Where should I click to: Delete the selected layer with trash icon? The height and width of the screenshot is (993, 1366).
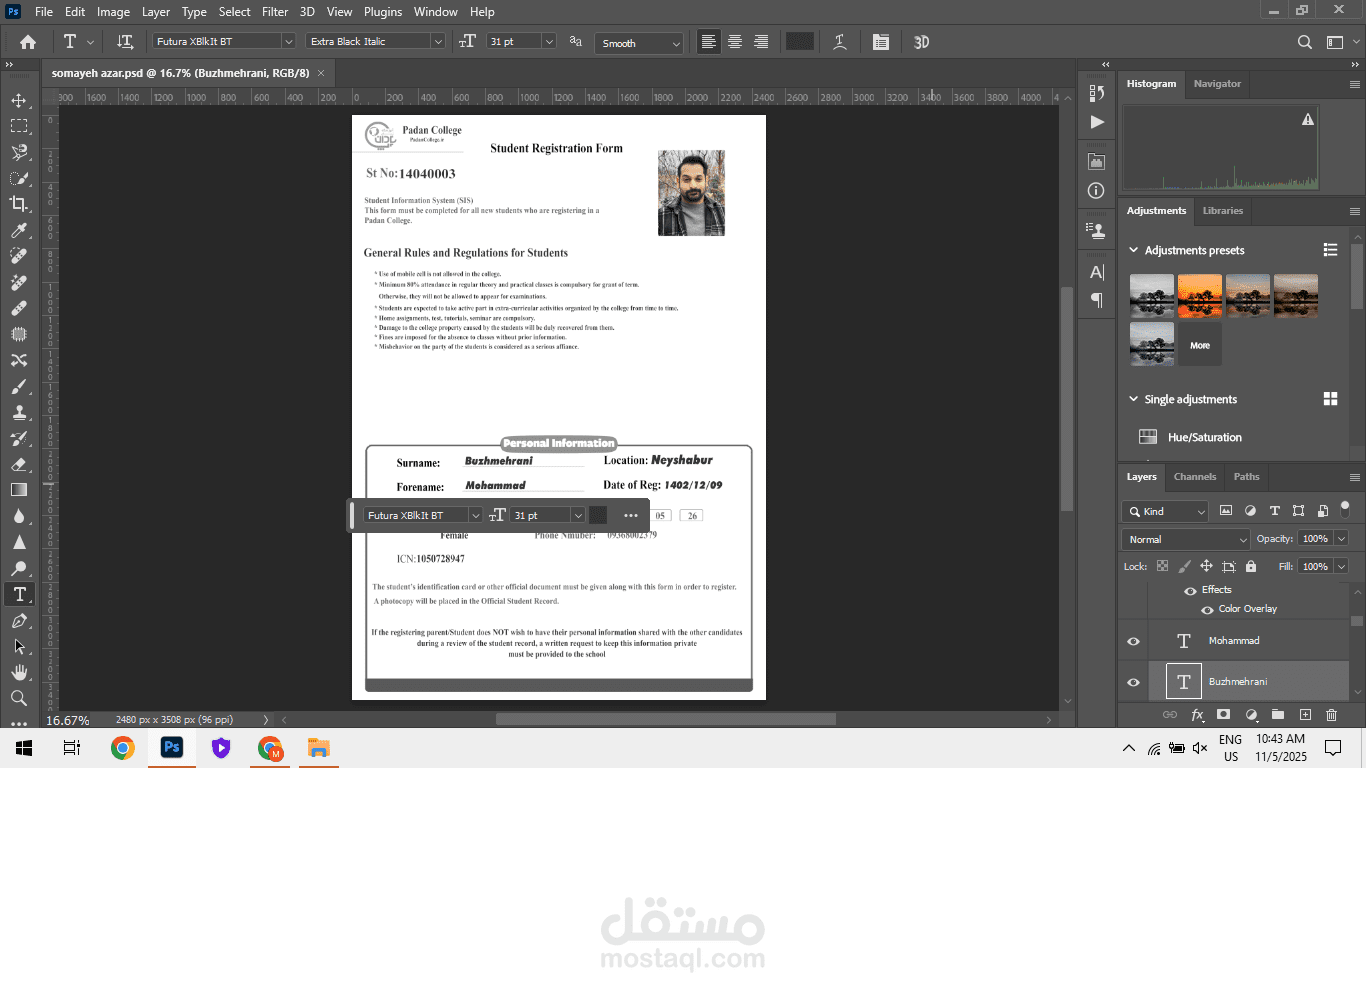1331,715
